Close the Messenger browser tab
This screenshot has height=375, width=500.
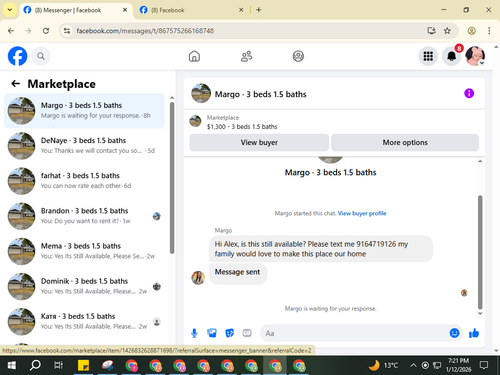125,10
